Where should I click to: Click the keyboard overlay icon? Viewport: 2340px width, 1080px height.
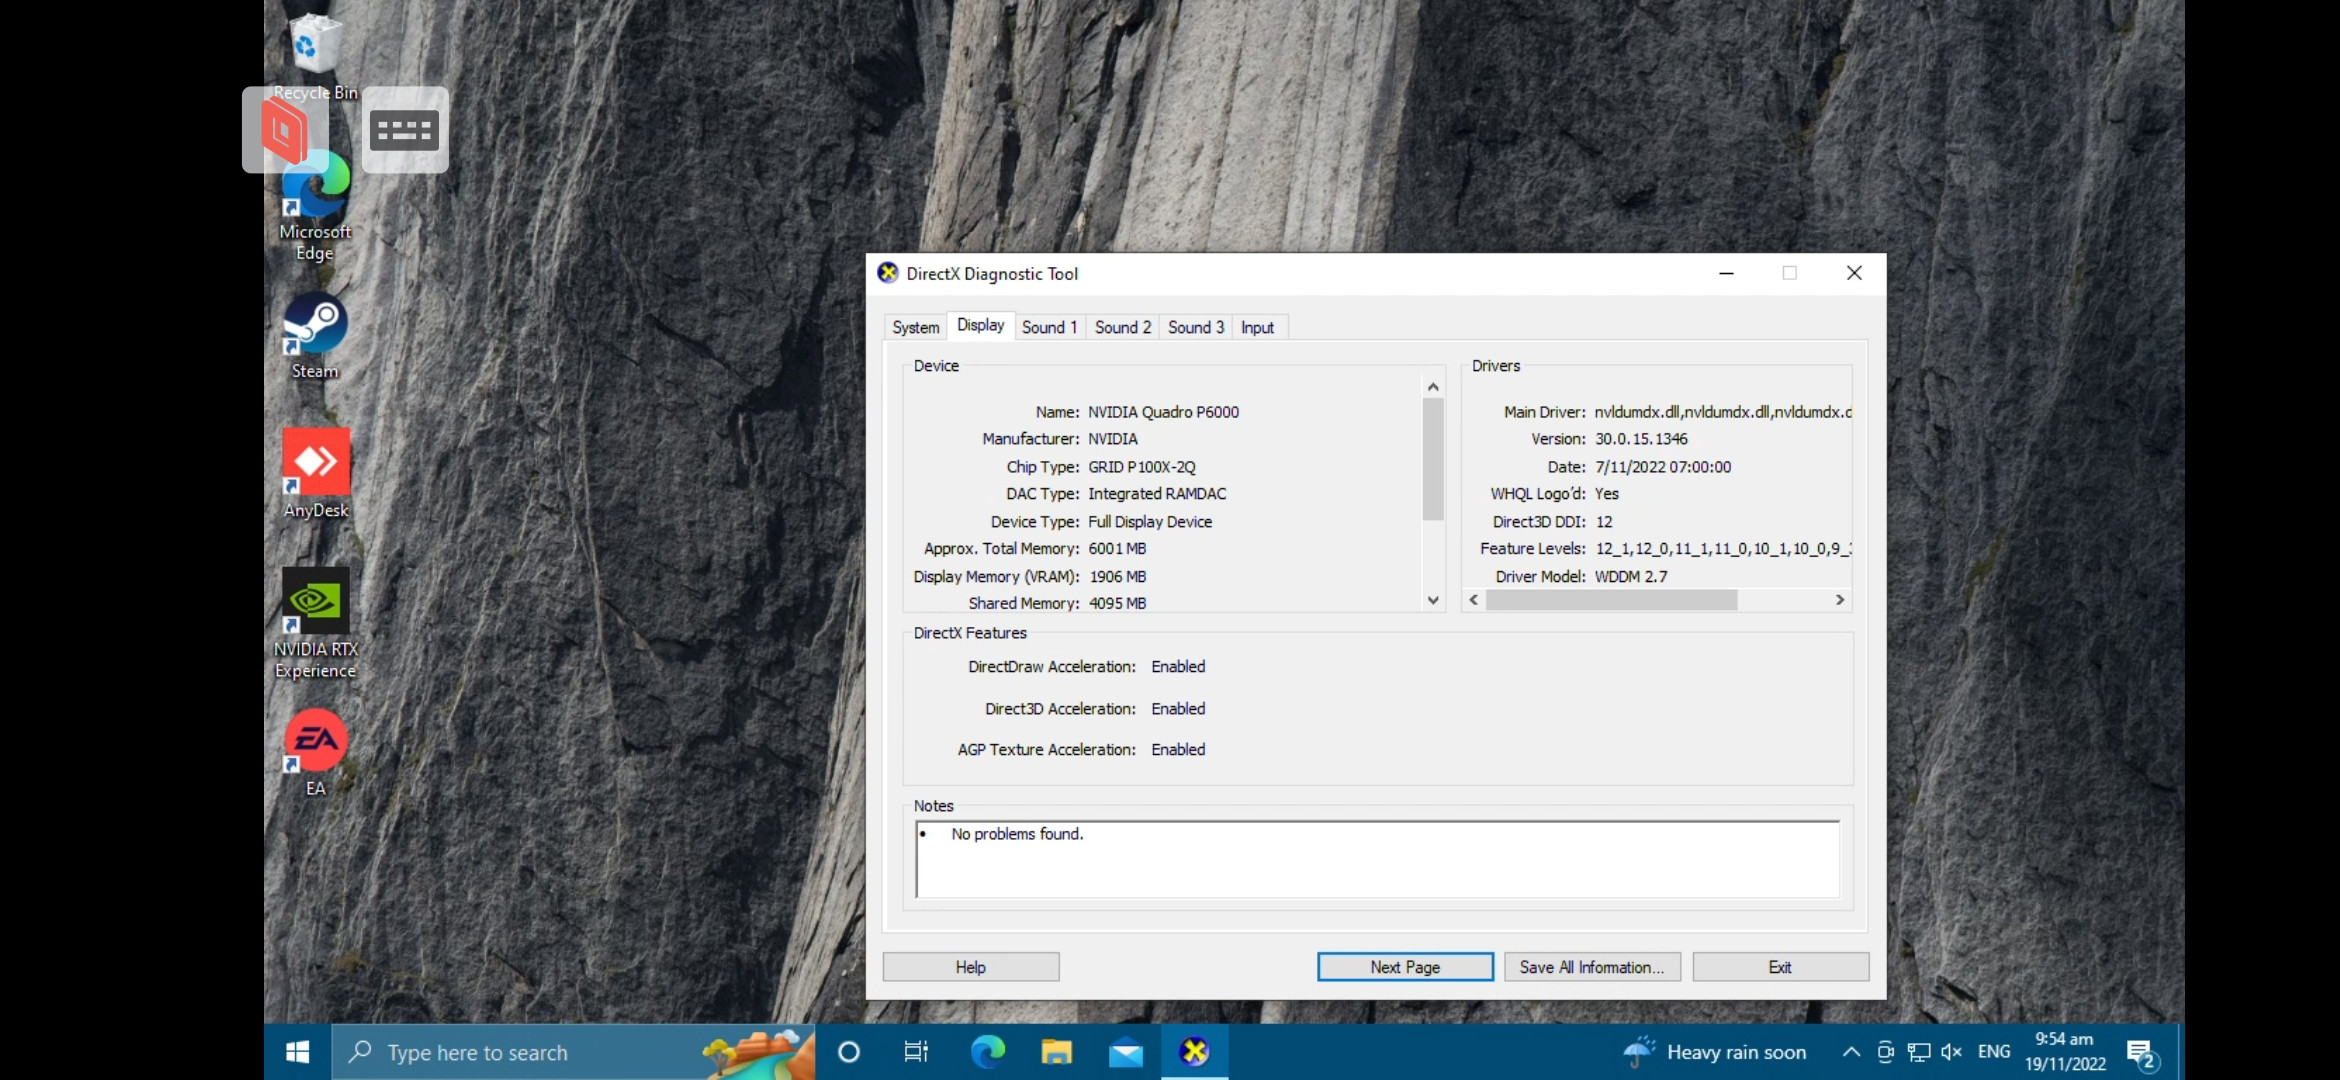[405, 130]
